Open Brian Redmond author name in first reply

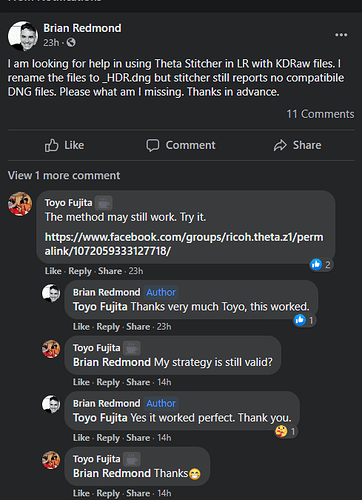coord(106,292)
